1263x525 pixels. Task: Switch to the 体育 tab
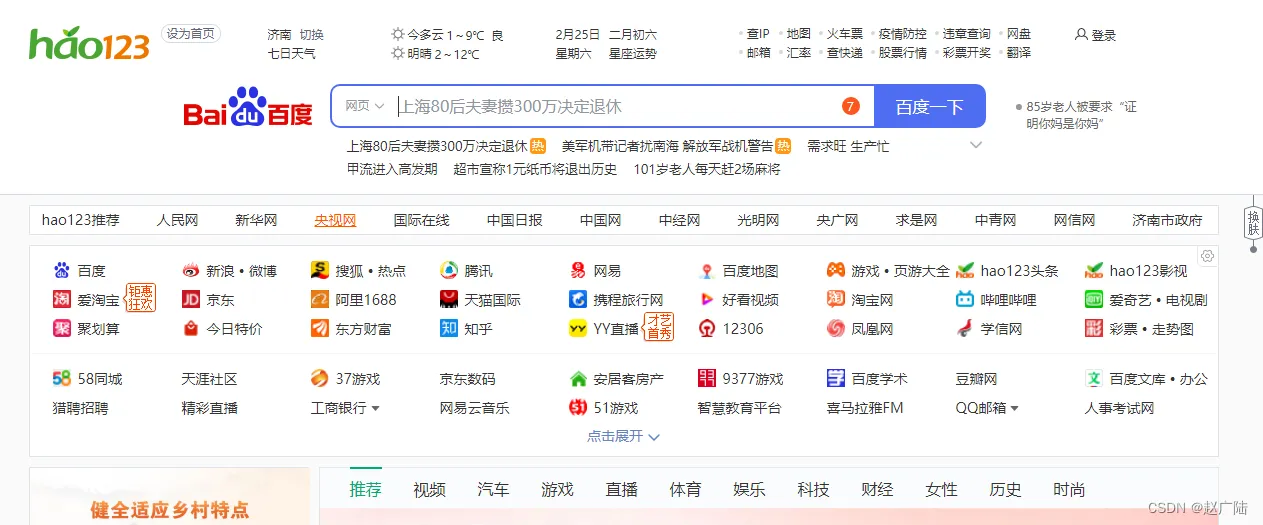click(685, 490)
